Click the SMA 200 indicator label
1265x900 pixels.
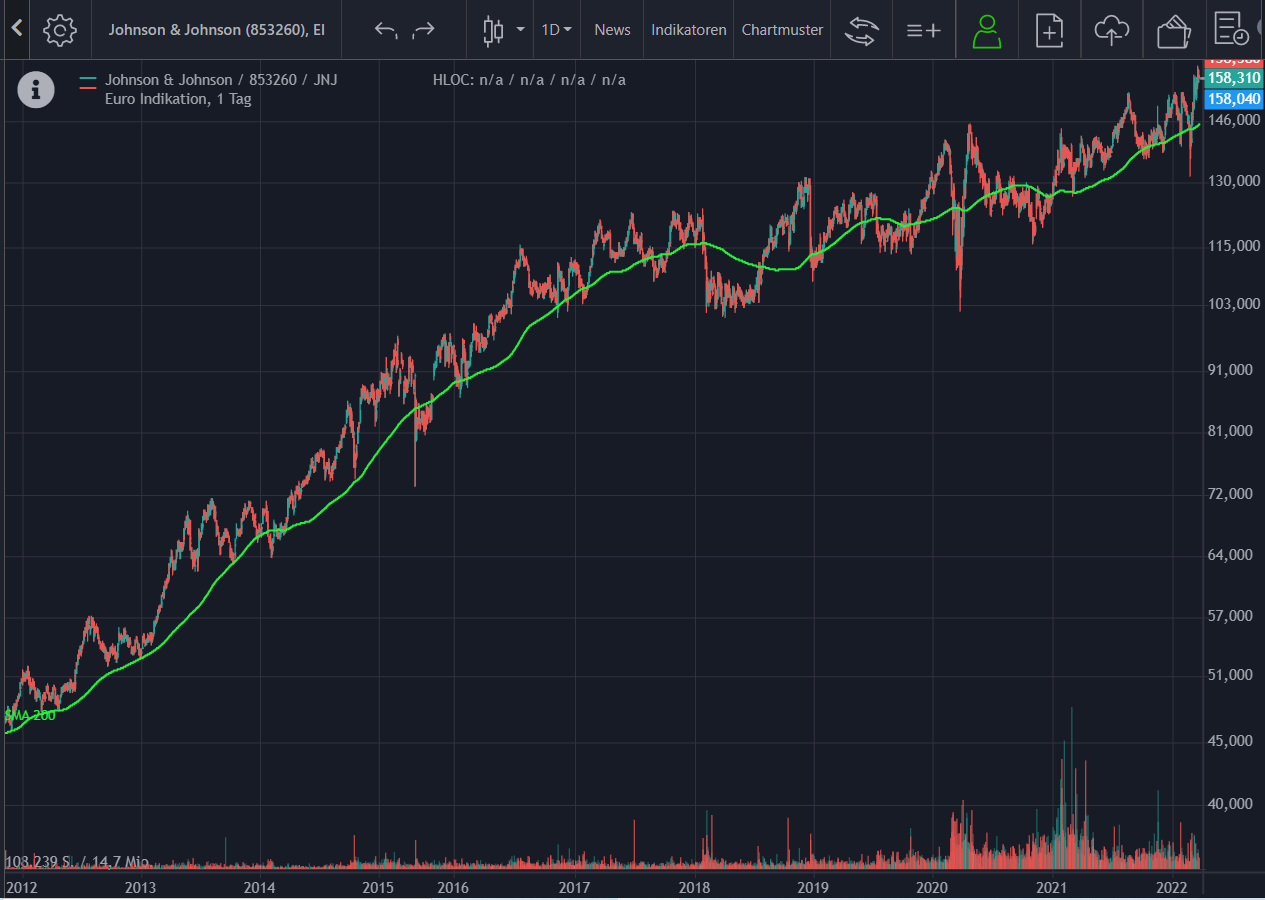(x=30, y=715)
